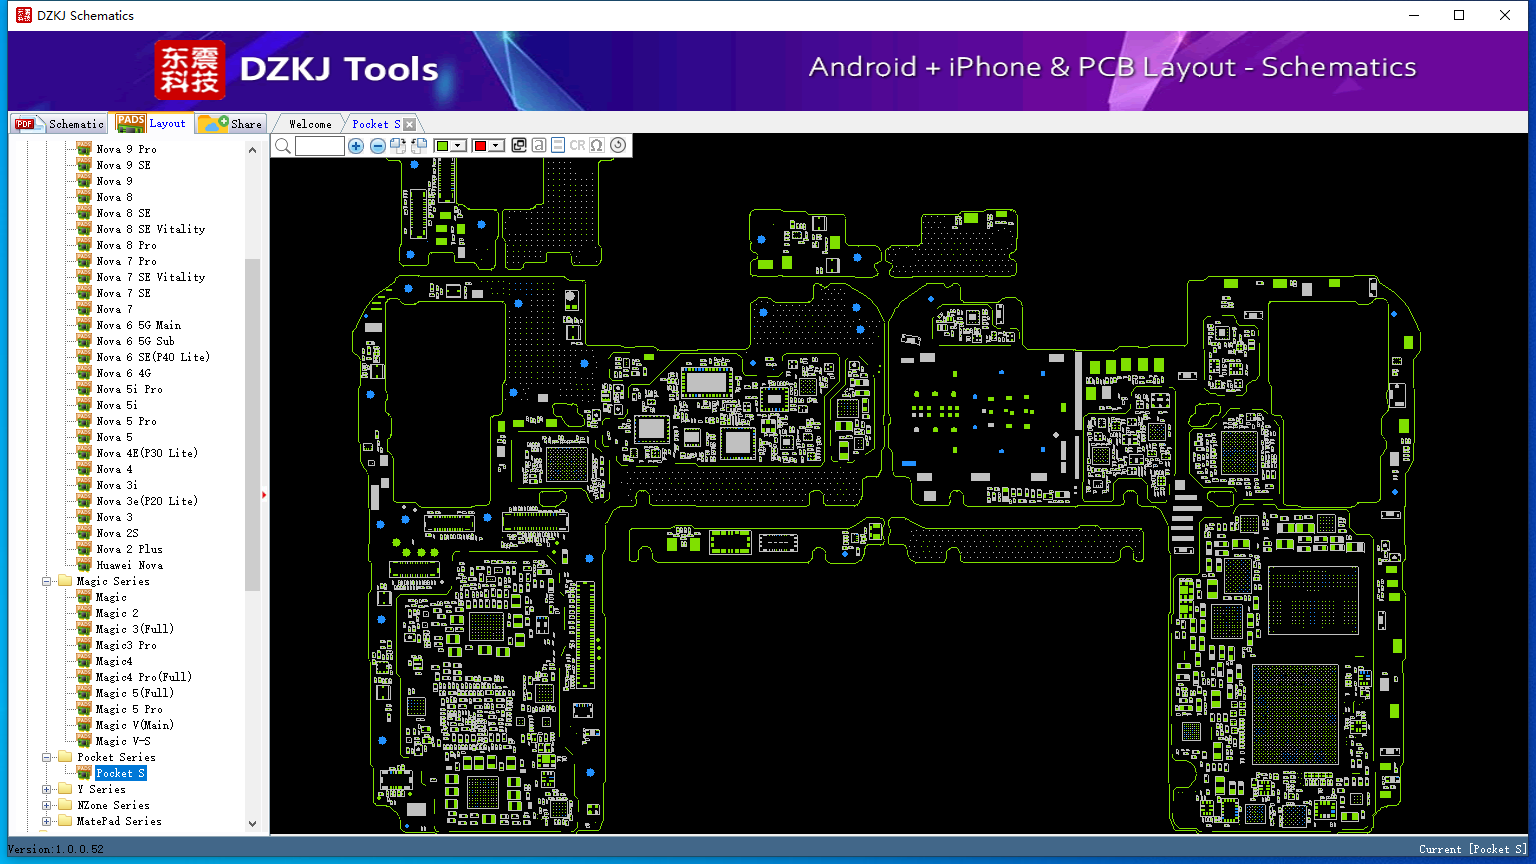Screen dimensions: 1536x864
Task: Click the magnifier search icon in layout toolbar
Action: tap(283, 146)
